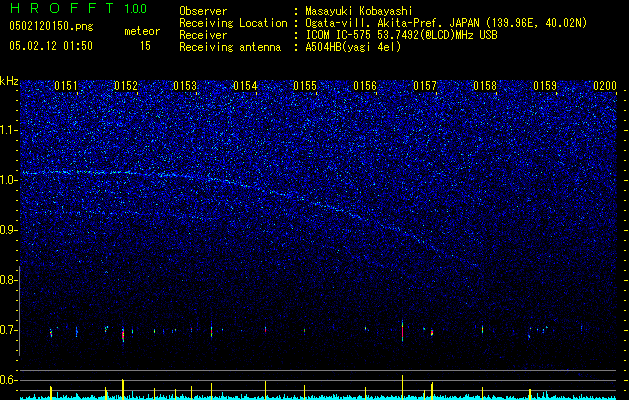Click the 0156 time marker
The width and height of the screenshot is (629, 400).
coord(365,86)
